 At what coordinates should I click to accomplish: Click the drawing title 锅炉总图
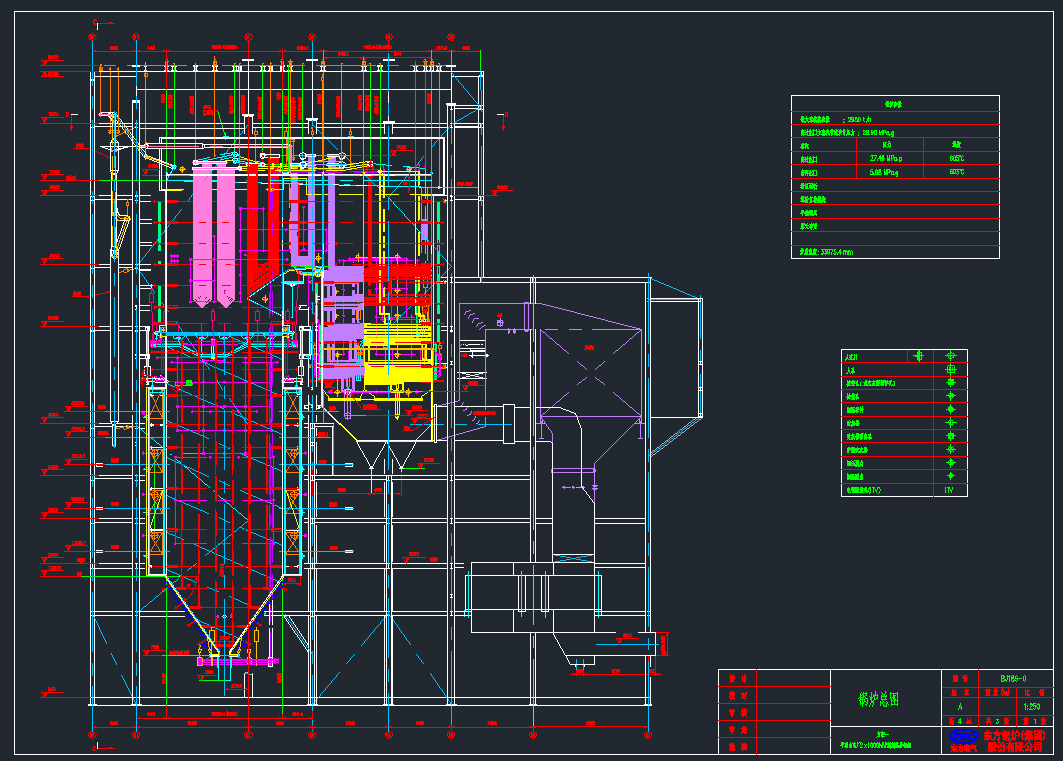click(x=879, y=699)
